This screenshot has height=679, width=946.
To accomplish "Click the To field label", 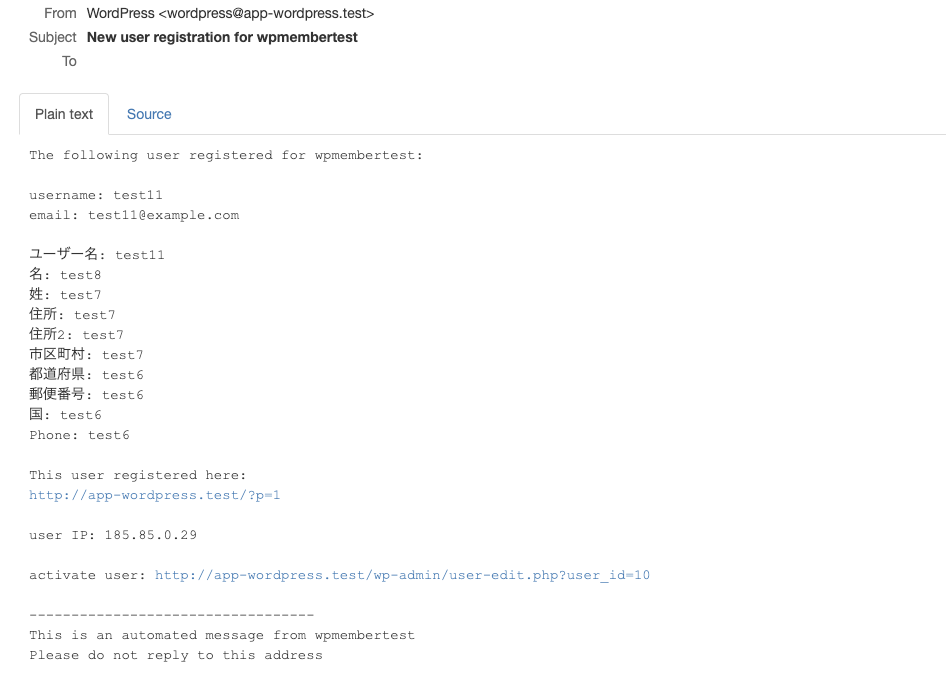I will tap(69, 61).
